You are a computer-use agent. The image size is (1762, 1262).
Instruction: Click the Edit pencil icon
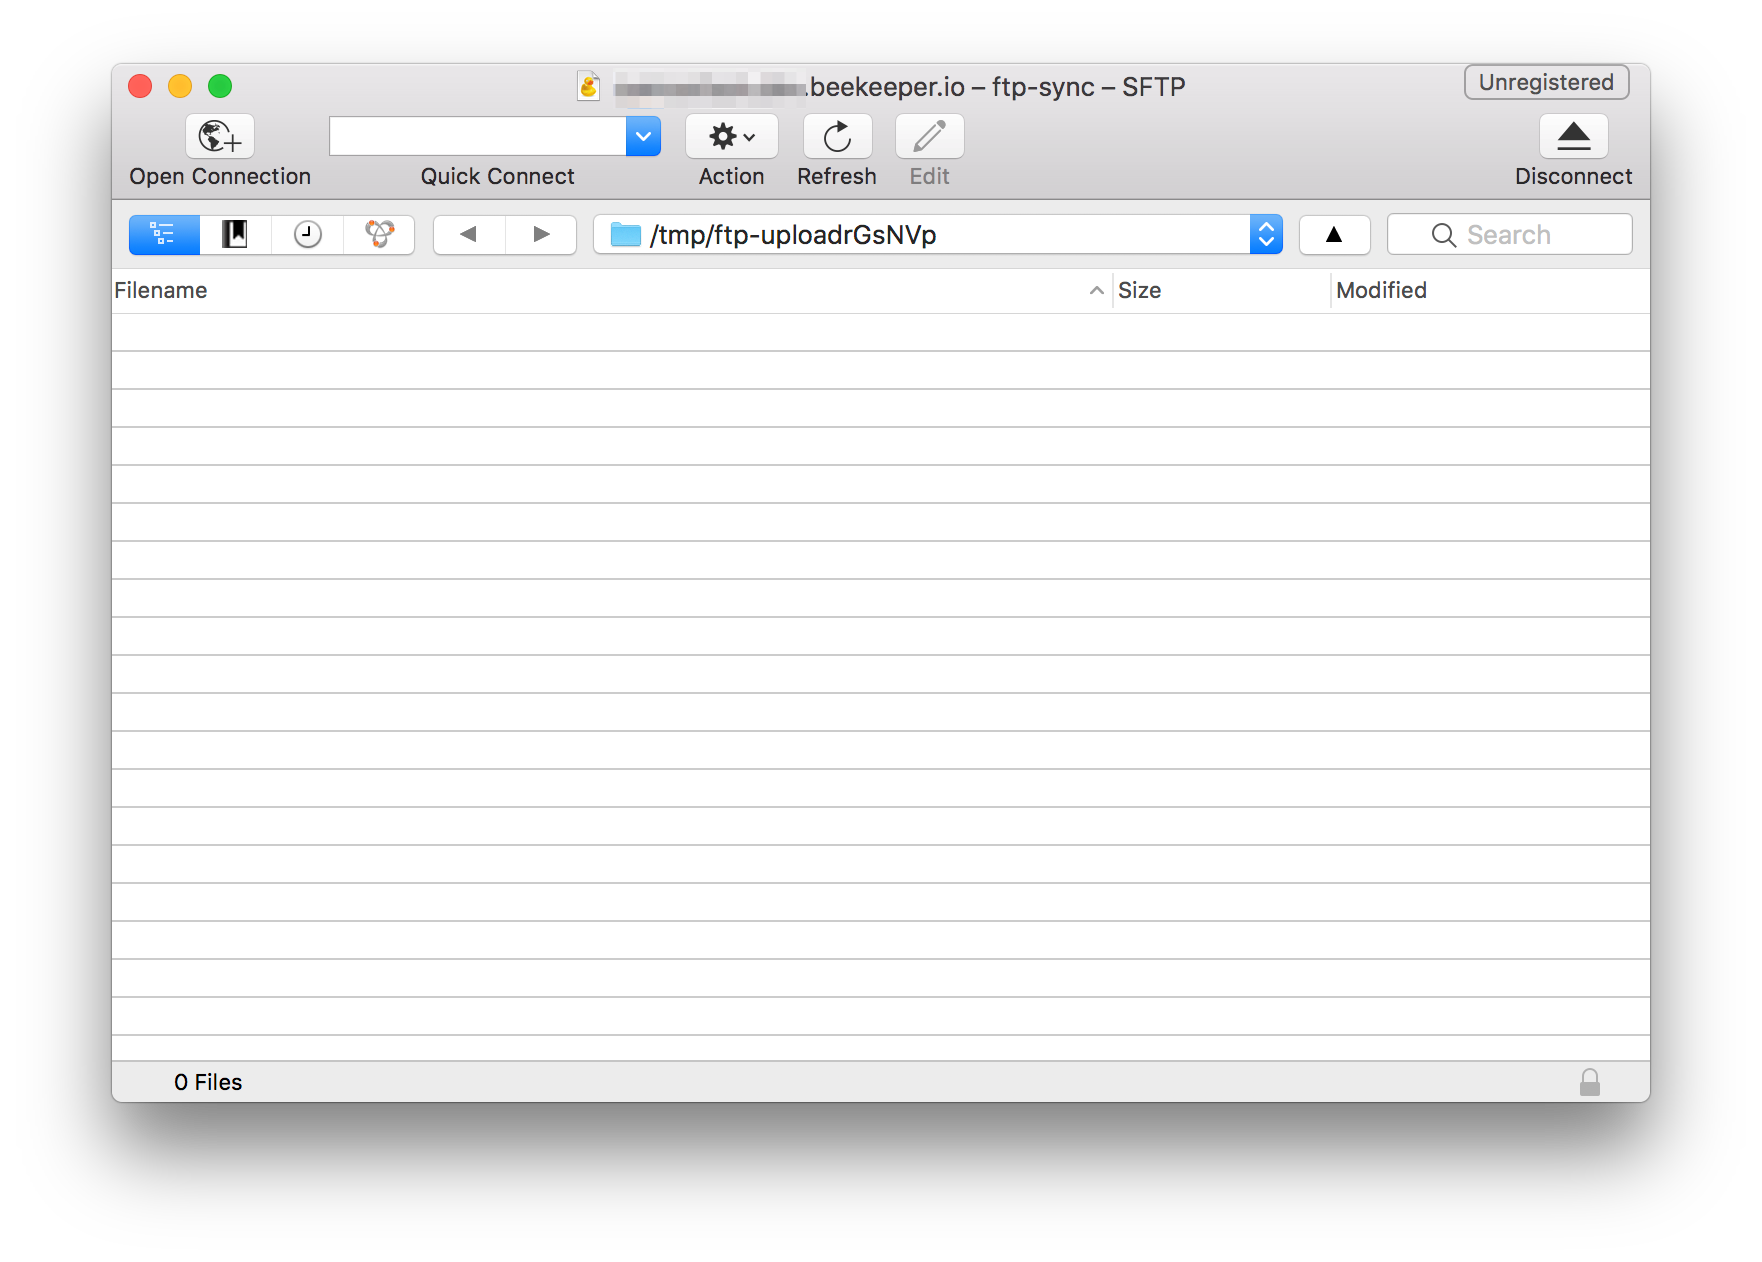point(929,136)
